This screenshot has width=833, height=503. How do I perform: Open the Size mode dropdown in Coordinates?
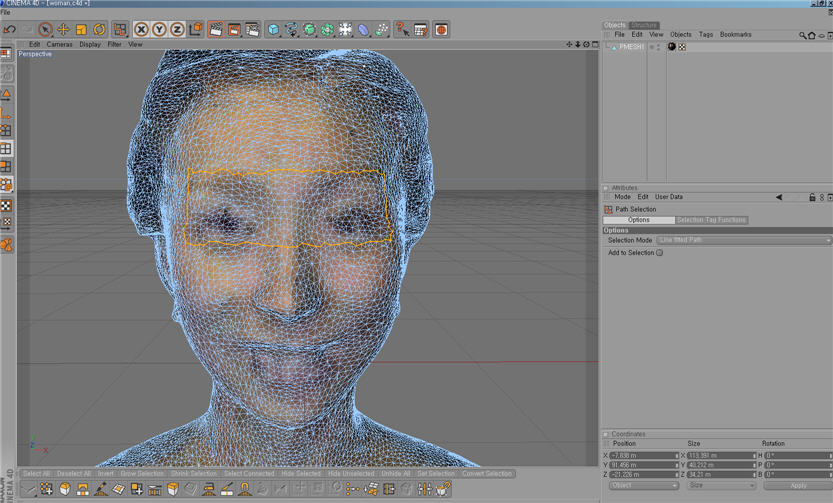click(721, 485)
